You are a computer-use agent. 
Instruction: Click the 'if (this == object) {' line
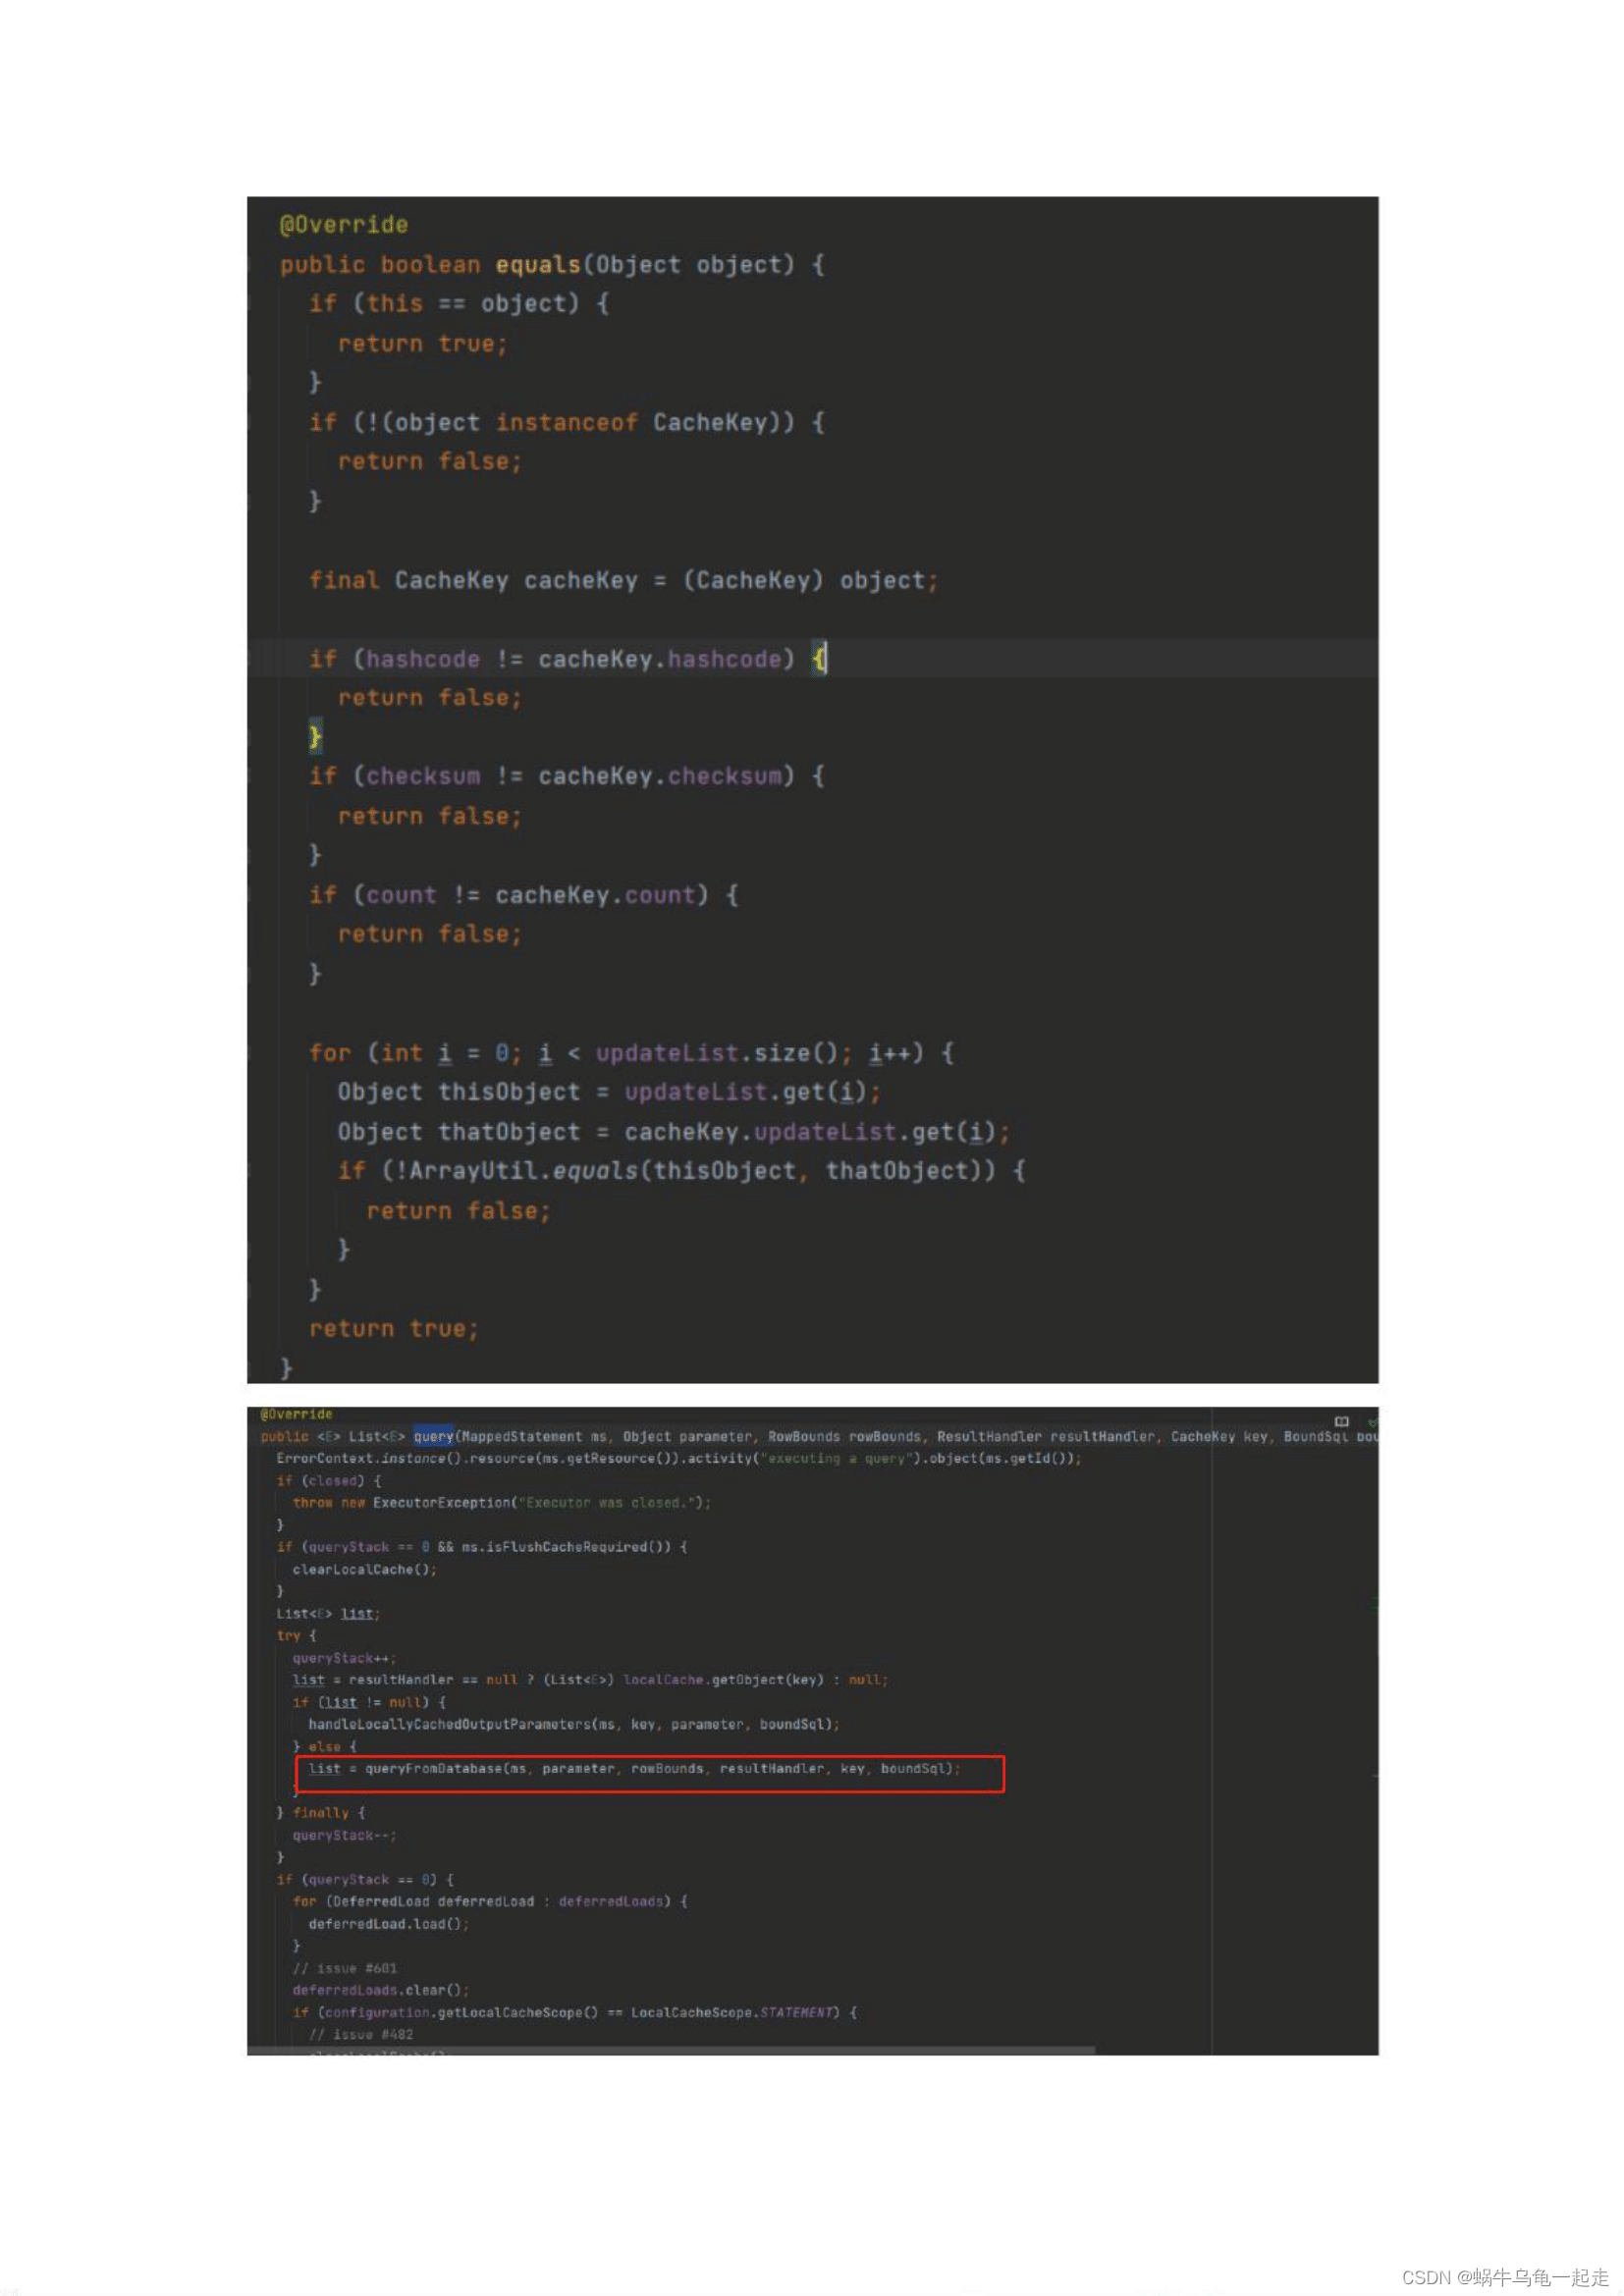coord(459,304)
